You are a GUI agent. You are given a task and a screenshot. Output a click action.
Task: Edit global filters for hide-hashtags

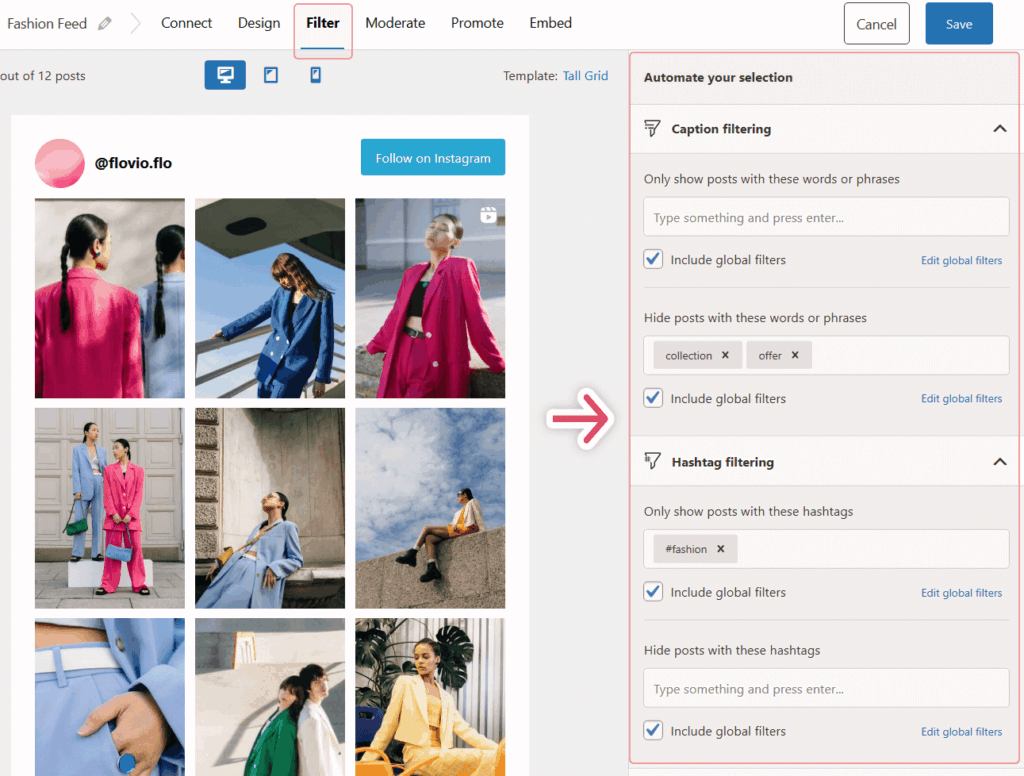961,732
